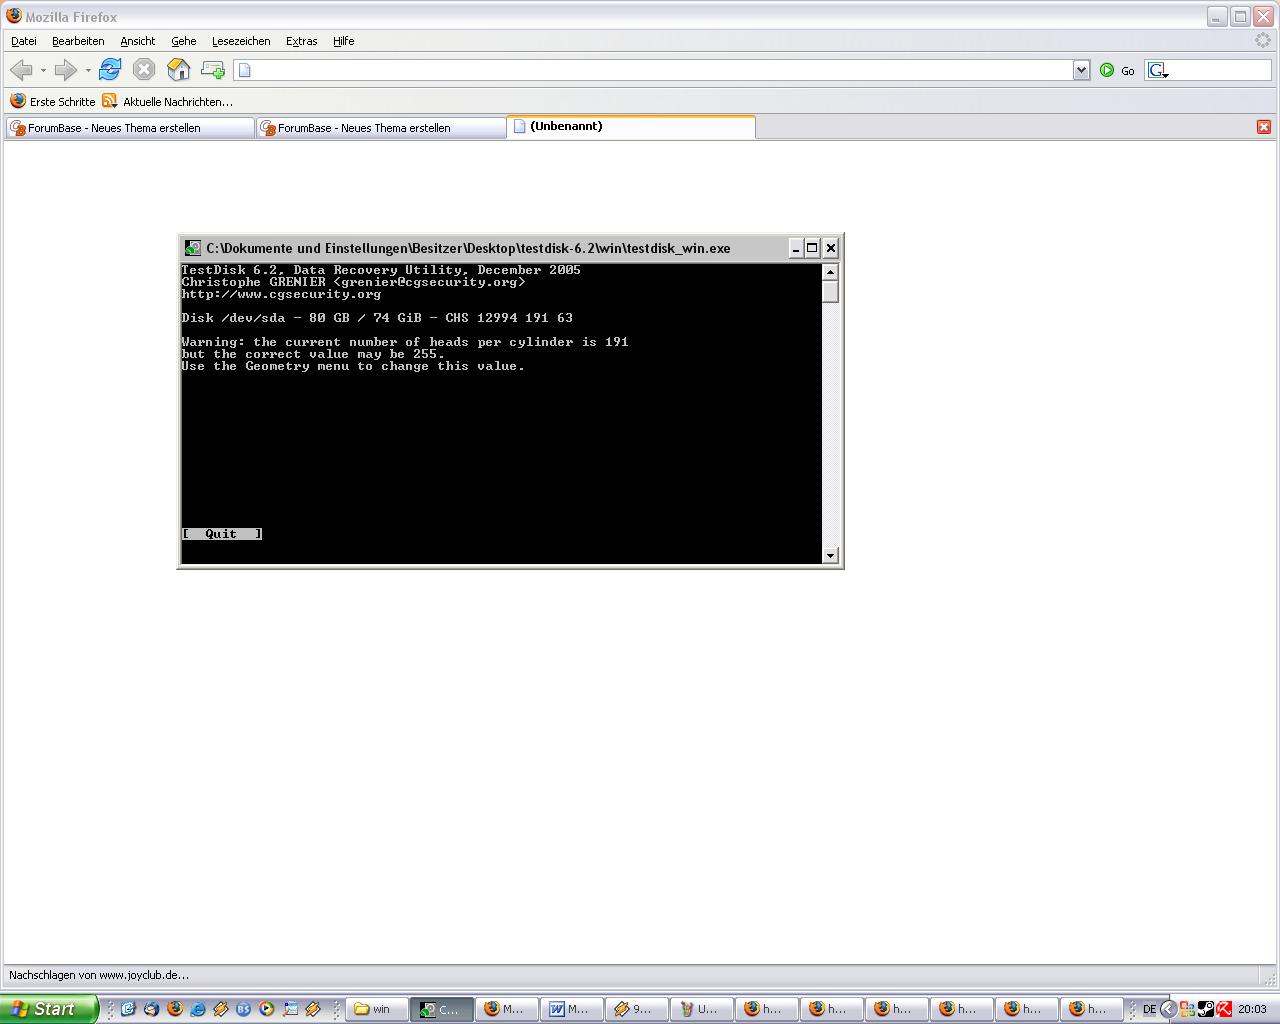Open the Lesezeichen menu
The height and width of the screenshot is (1024, 1280).
[x=241, y=41]
